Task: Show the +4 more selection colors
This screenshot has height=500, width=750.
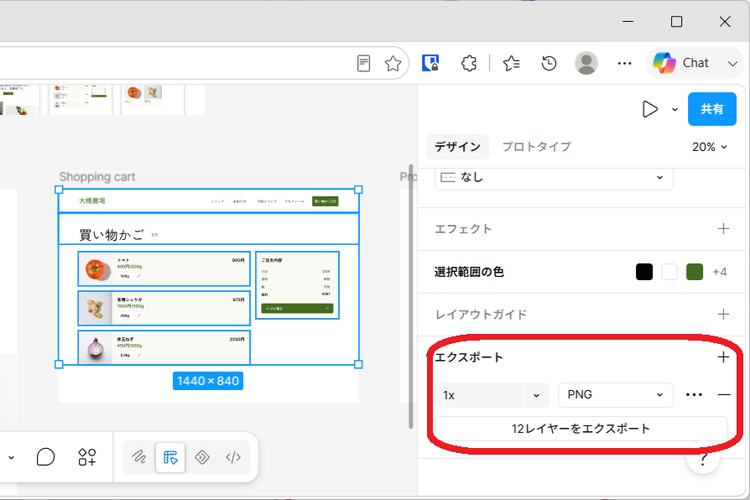Action: (719, 272)
